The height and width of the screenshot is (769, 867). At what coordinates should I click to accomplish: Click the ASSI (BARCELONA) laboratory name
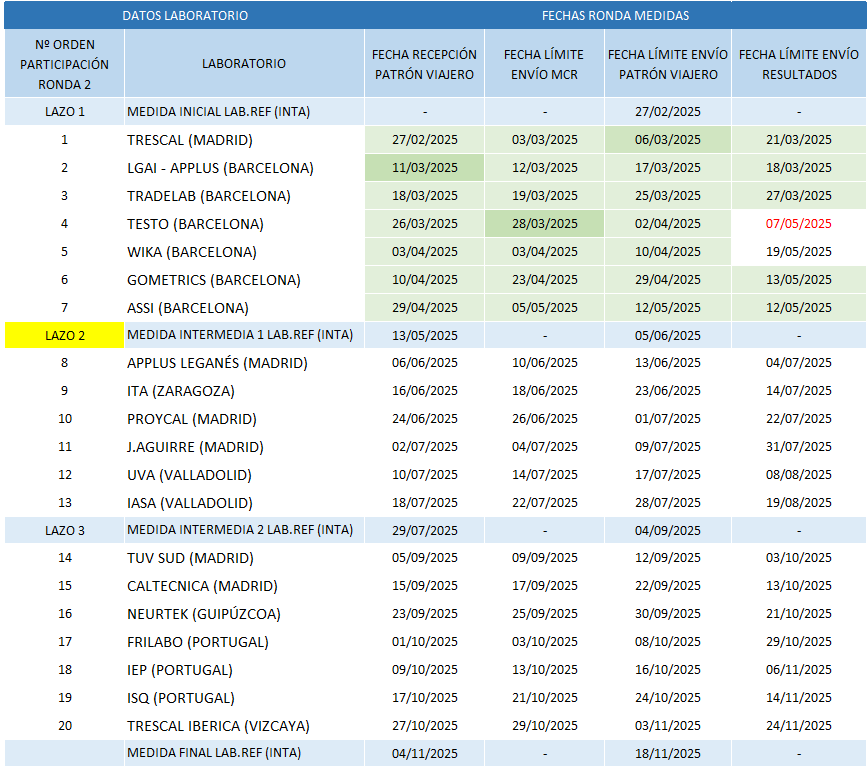point(188,308)
